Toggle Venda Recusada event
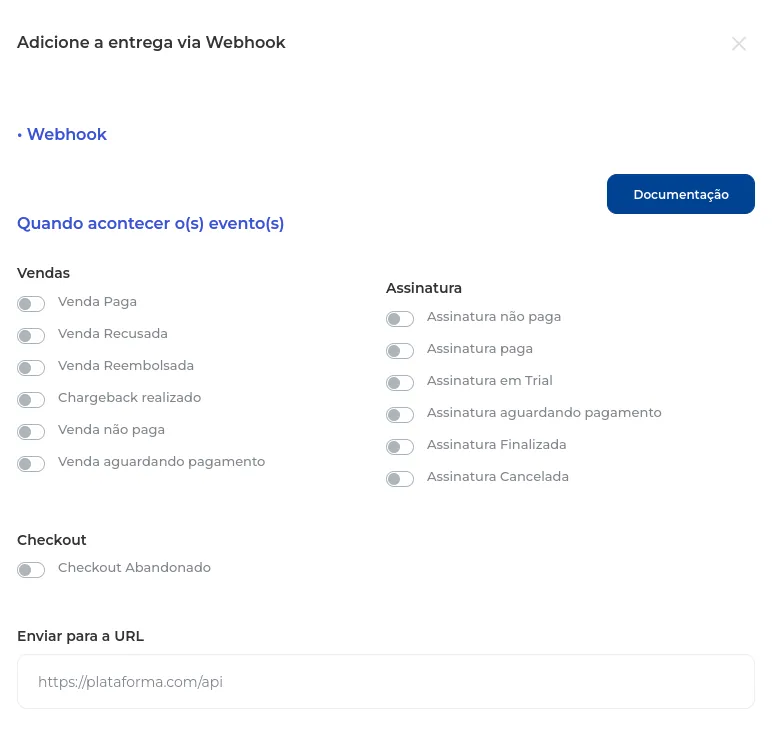Viewport: 773px width, 739px height. (x=31, y=336)
